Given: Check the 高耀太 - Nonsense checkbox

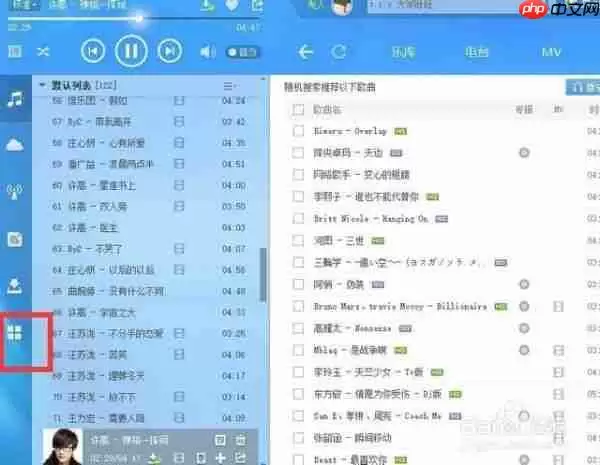Looking at the screenshot, I should pos(298,328).
